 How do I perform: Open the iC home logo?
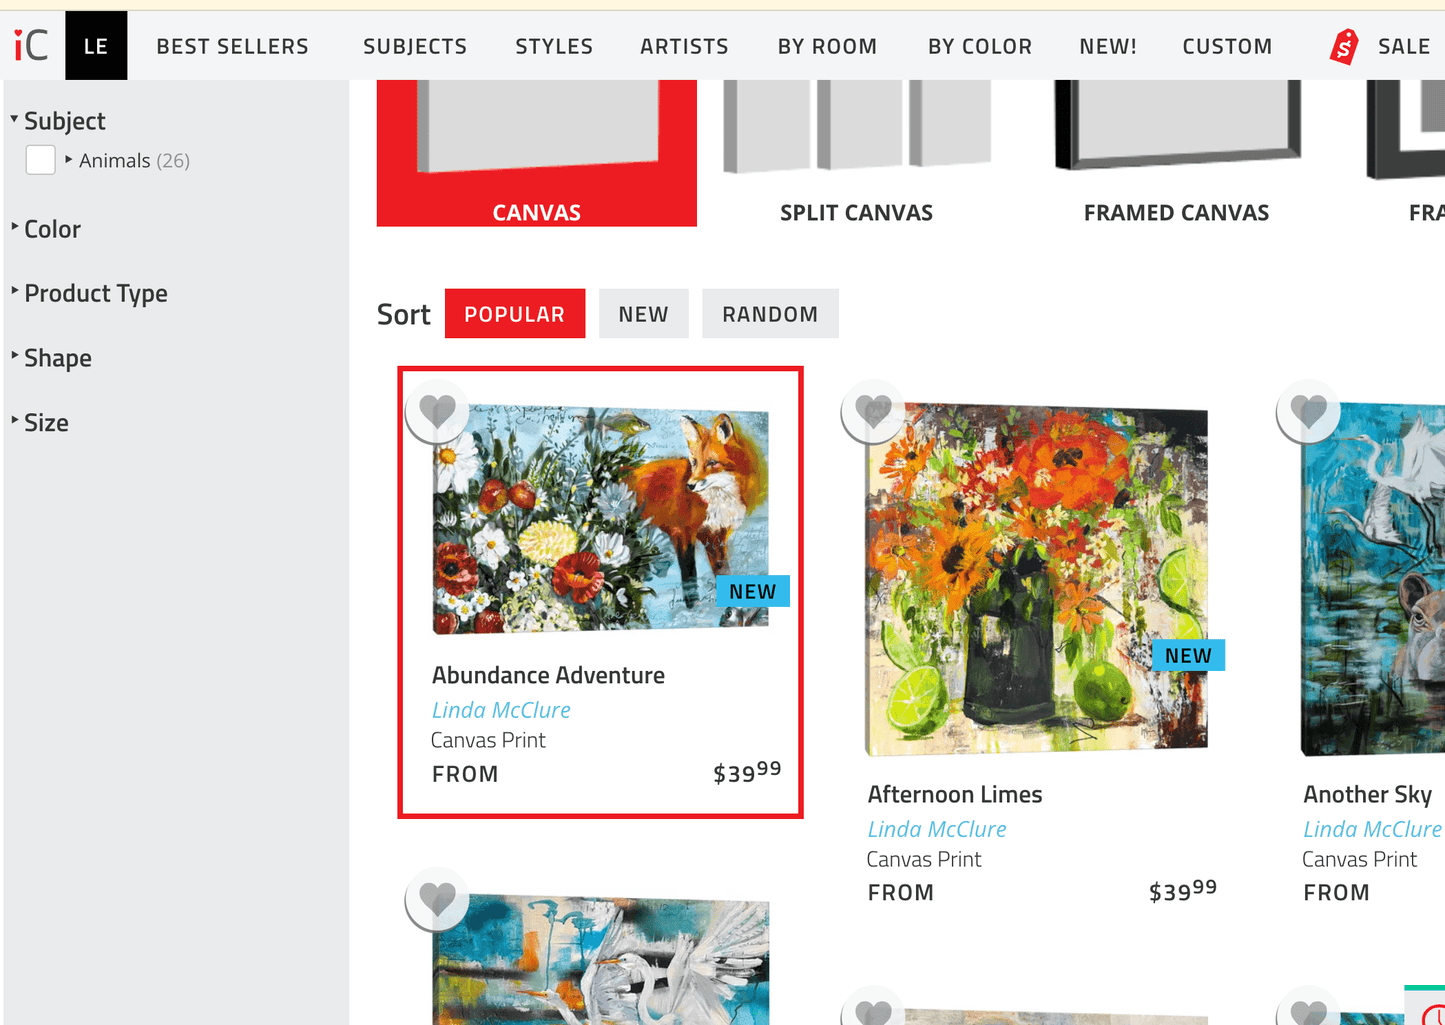pyautogui.click(x=31, y=45)
